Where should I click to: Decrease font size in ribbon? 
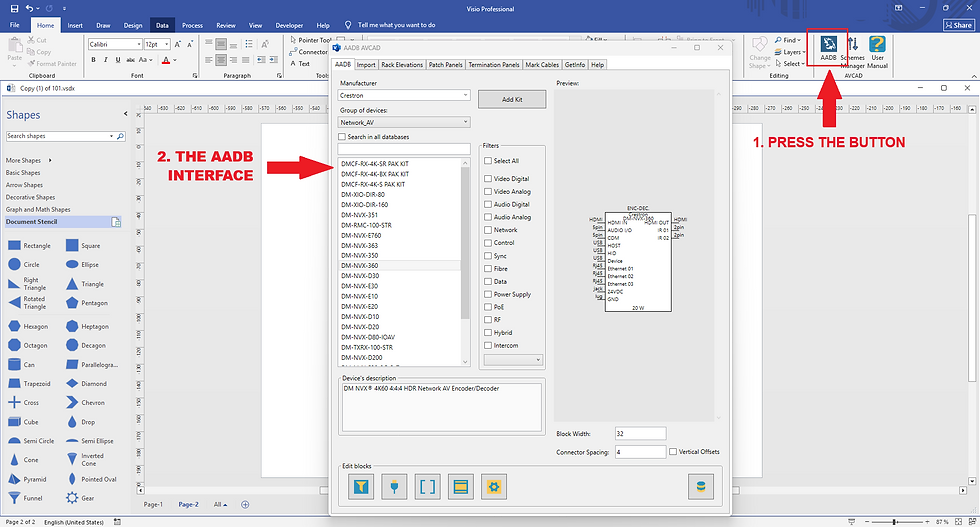tap(190, 44)
